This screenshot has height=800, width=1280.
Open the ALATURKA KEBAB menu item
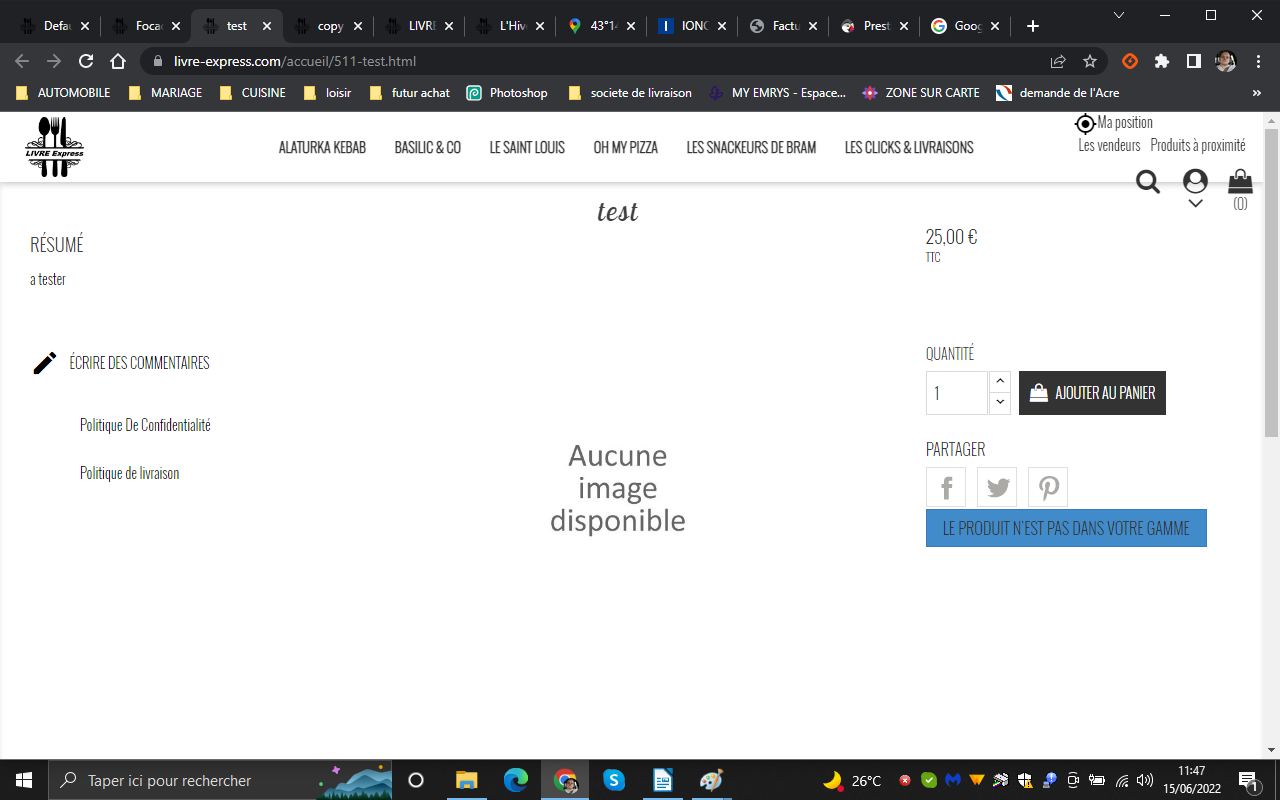[322, 147]
